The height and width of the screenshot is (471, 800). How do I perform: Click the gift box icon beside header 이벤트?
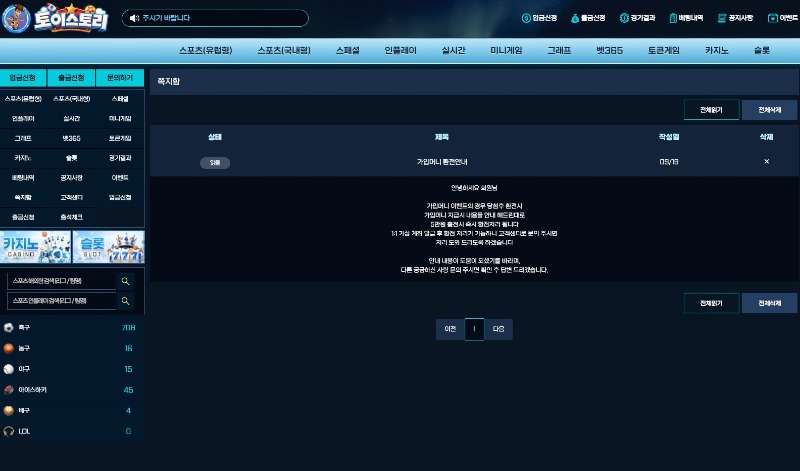[x=772, y=18]
